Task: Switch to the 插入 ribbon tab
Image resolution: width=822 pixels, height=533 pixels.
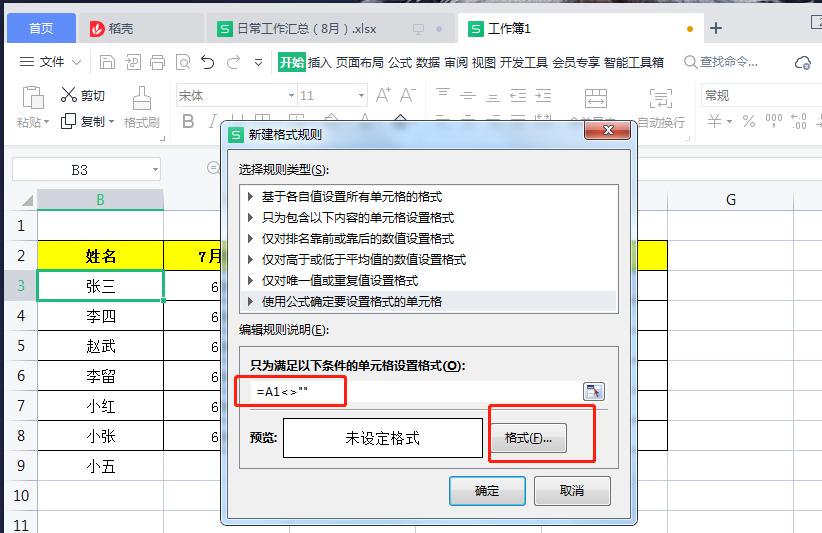Action: click(319, 62)
